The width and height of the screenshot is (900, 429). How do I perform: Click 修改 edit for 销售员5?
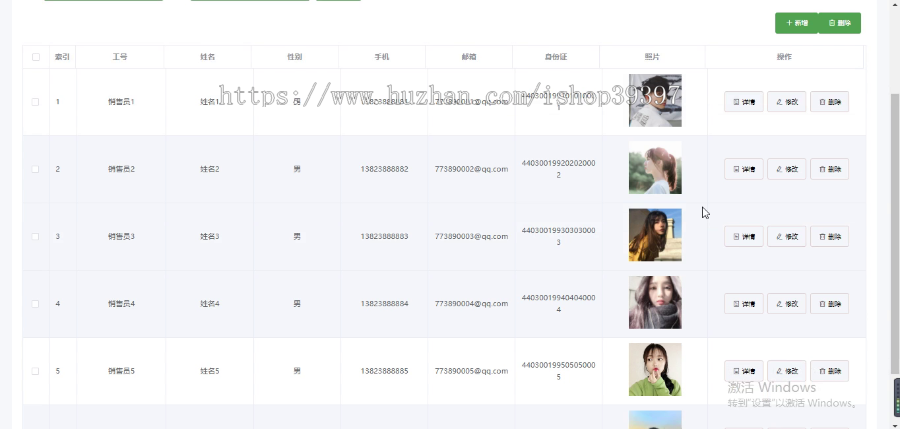786,371
